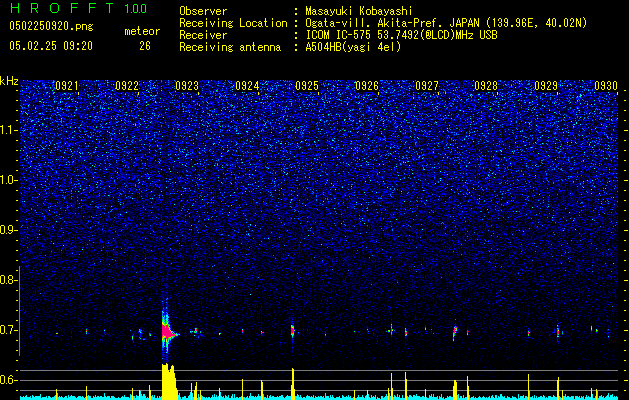Click filename 0502250920.png
Screen dimensions: 629x400
(51, 26)
